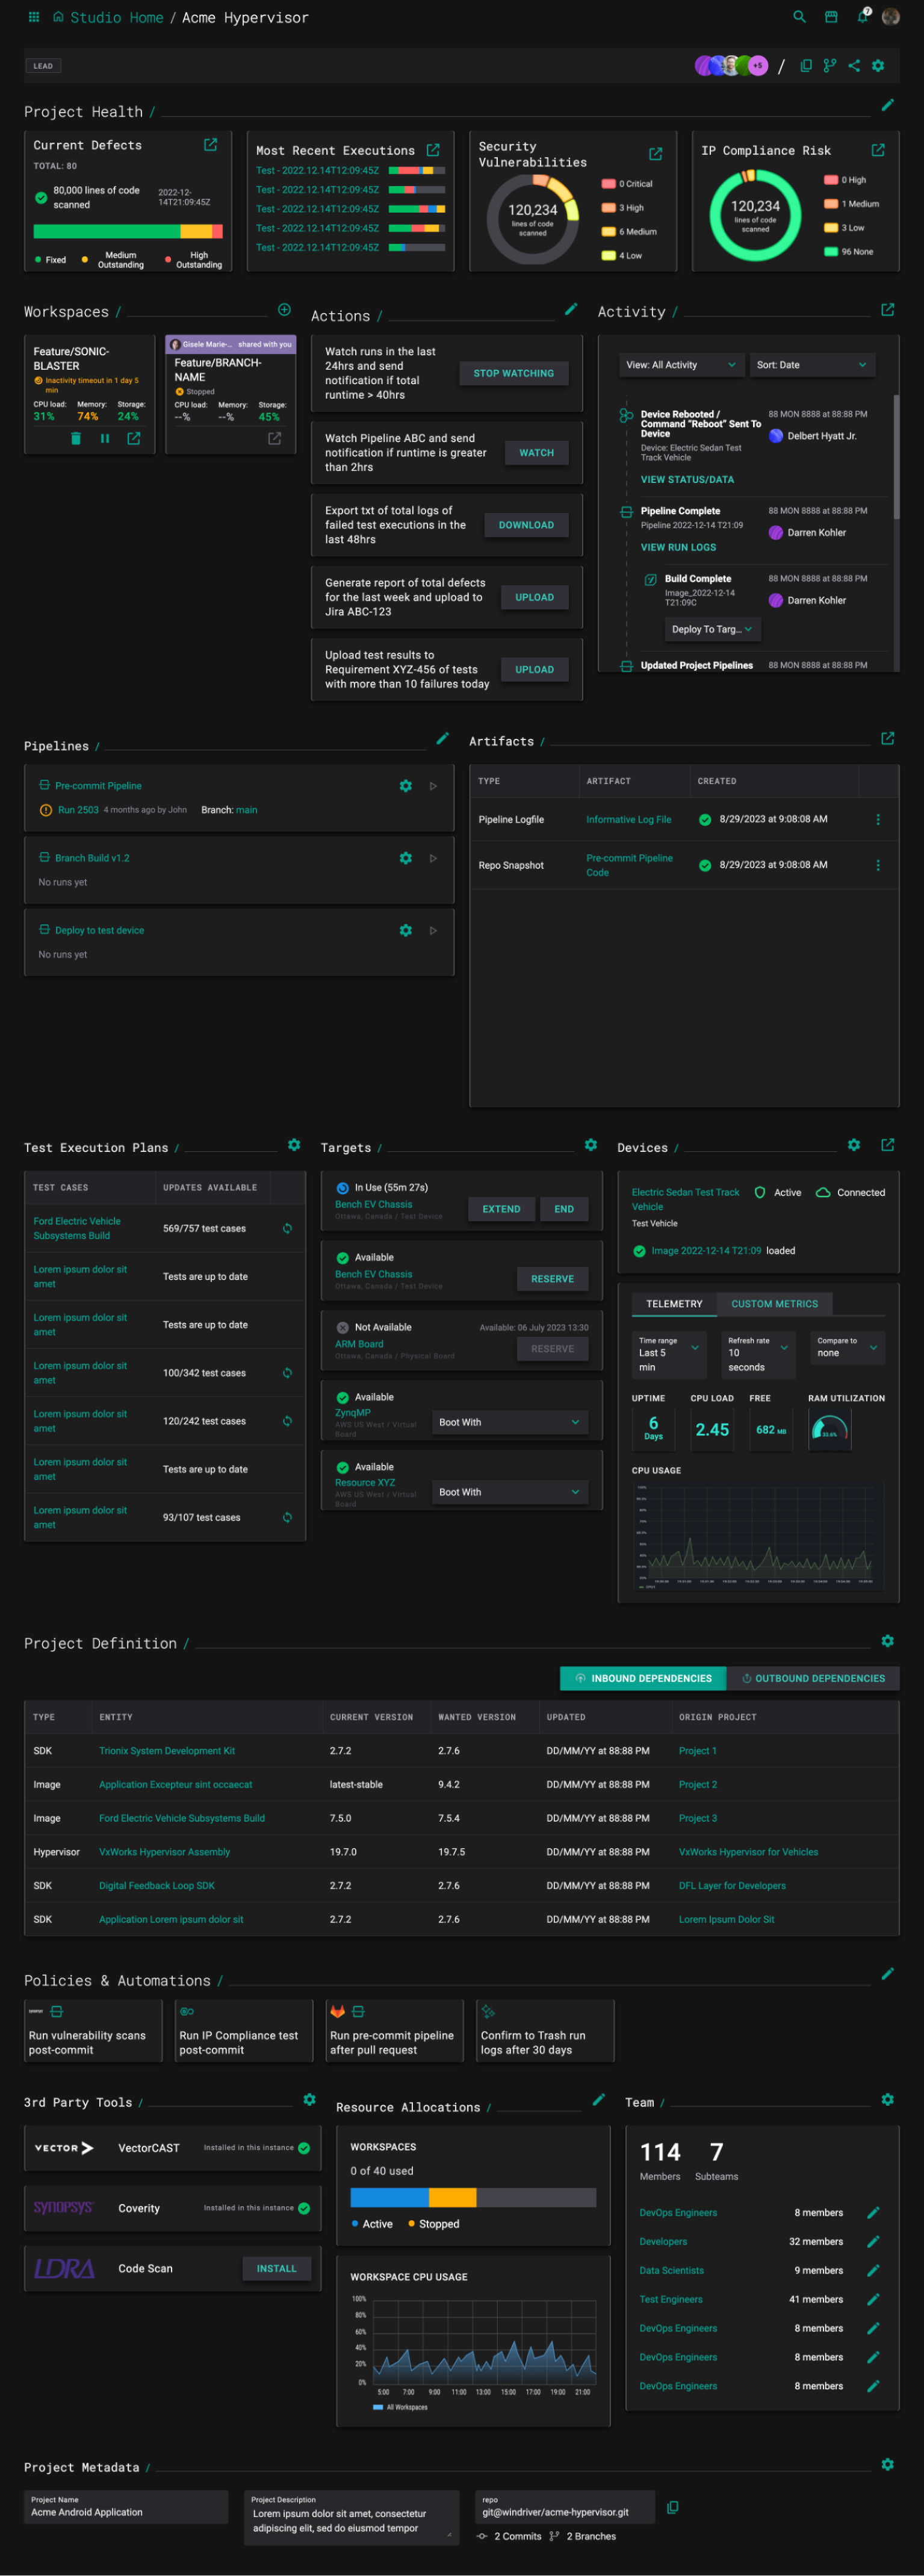Add a new workspace with plus icon

(x=284, y=310)
